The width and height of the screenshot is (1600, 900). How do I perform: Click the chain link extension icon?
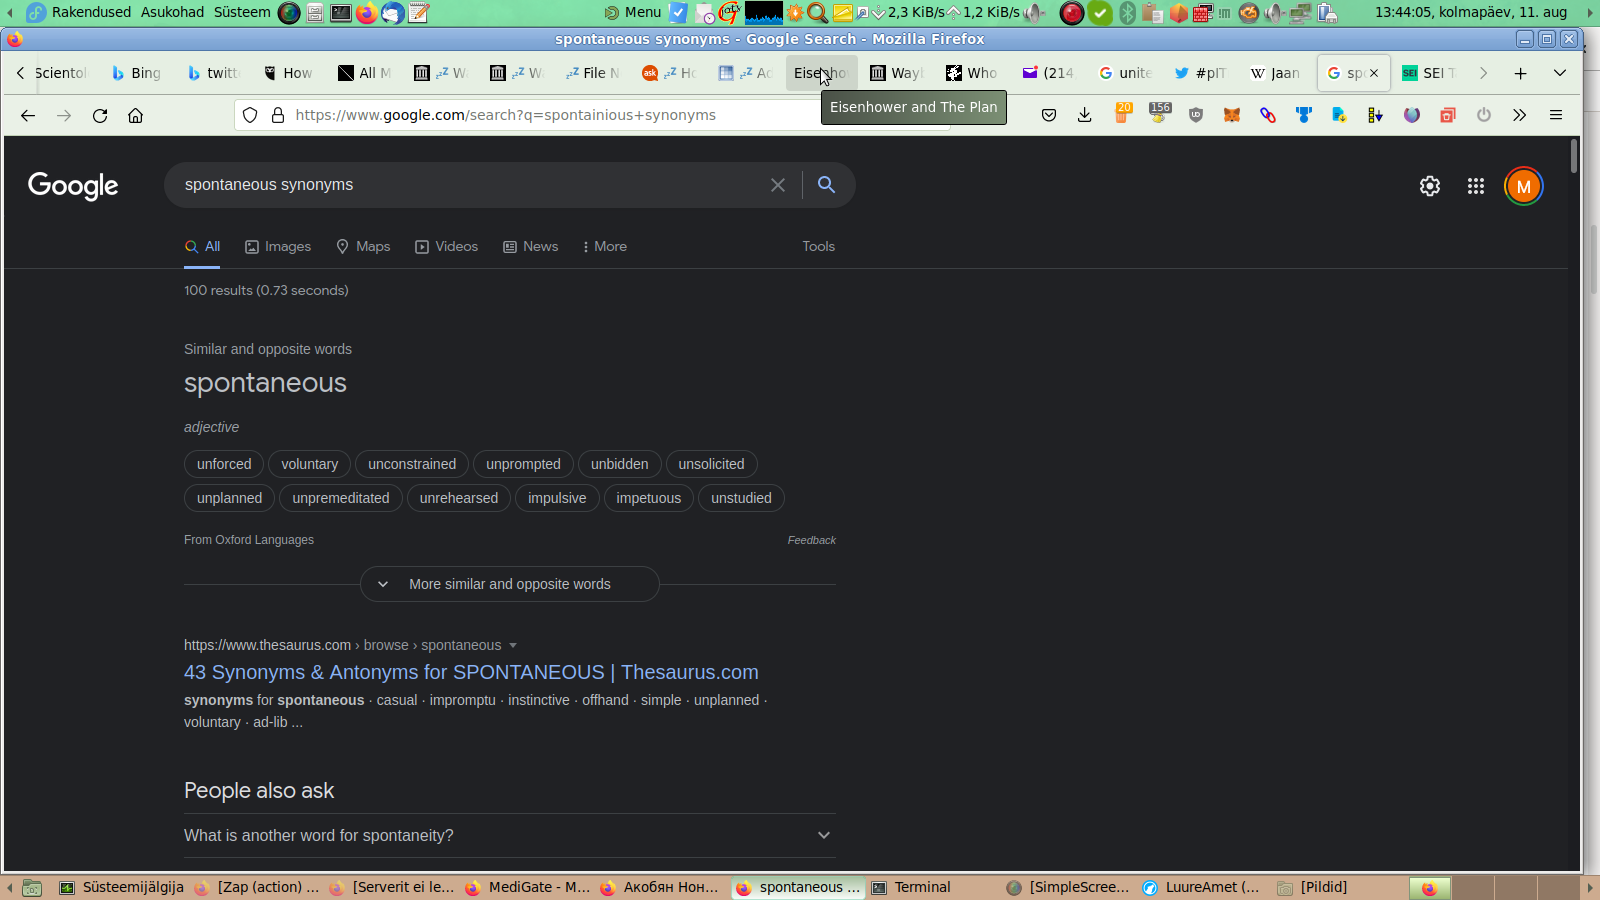pos(1268,115)
